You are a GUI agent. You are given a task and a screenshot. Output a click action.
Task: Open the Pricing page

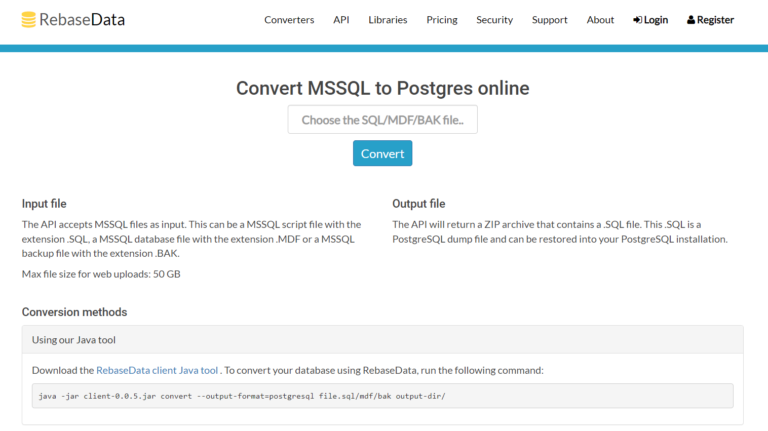(442, 20)
